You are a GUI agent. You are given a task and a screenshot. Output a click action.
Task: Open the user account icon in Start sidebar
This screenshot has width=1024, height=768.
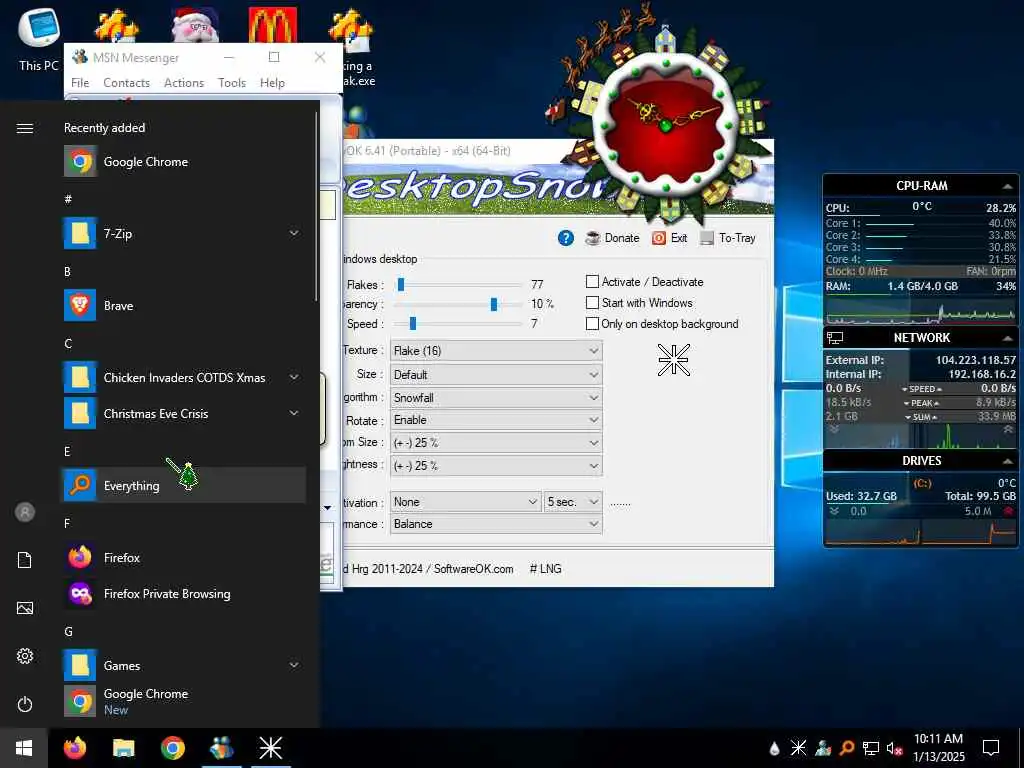(x=25, y=512)
